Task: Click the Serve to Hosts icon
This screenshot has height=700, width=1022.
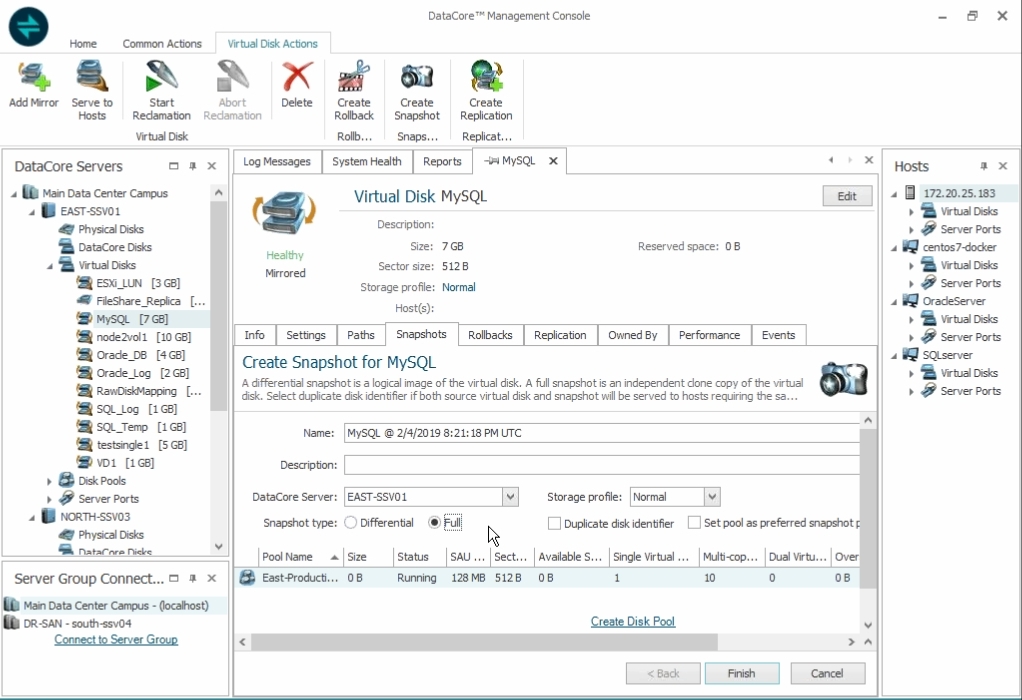Action: [x=92, y=77]
